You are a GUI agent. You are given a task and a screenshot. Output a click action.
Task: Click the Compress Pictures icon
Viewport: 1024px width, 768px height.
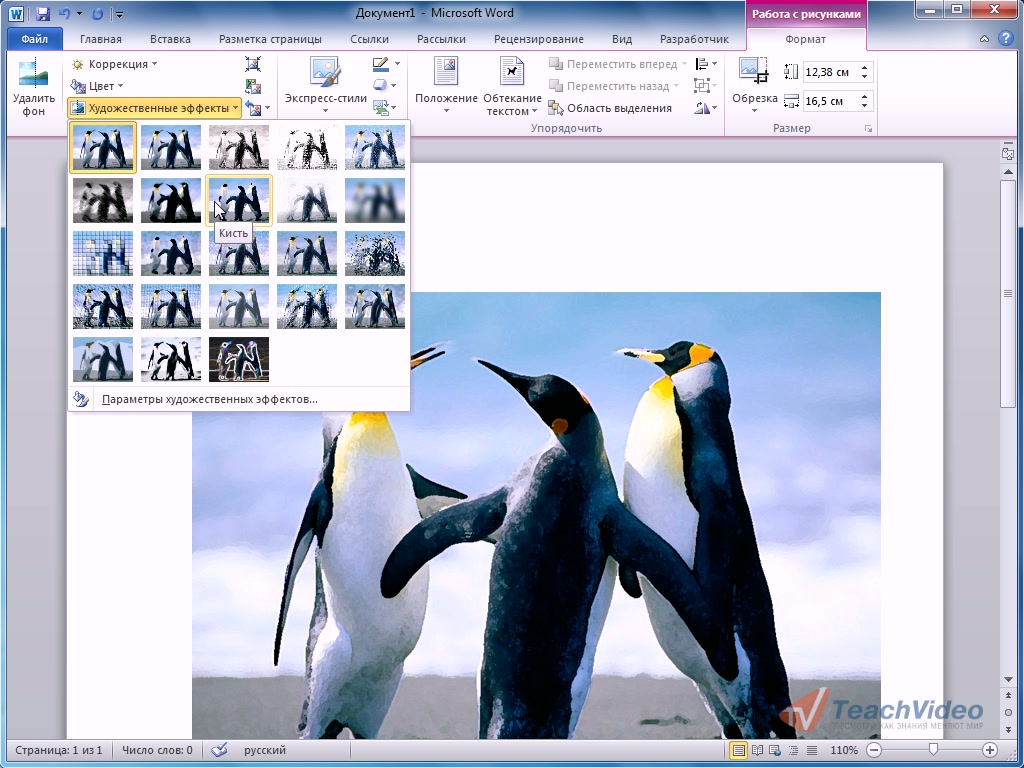point(253,64)
